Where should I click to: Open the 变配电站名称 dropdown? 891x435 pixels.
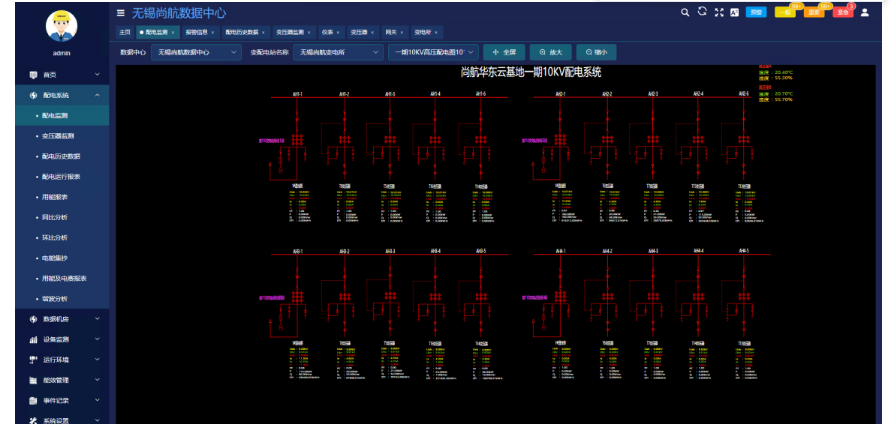pos(337,51)
